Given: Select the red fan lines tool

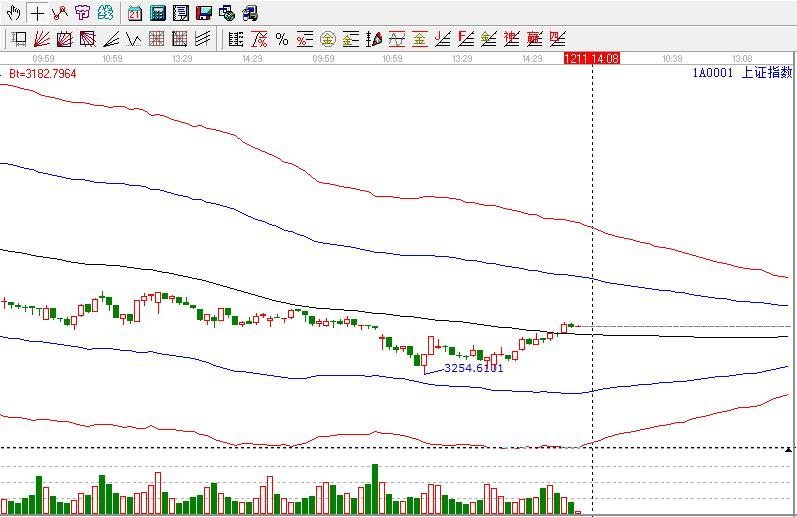Looking at the screenshot, I should 41,39.
